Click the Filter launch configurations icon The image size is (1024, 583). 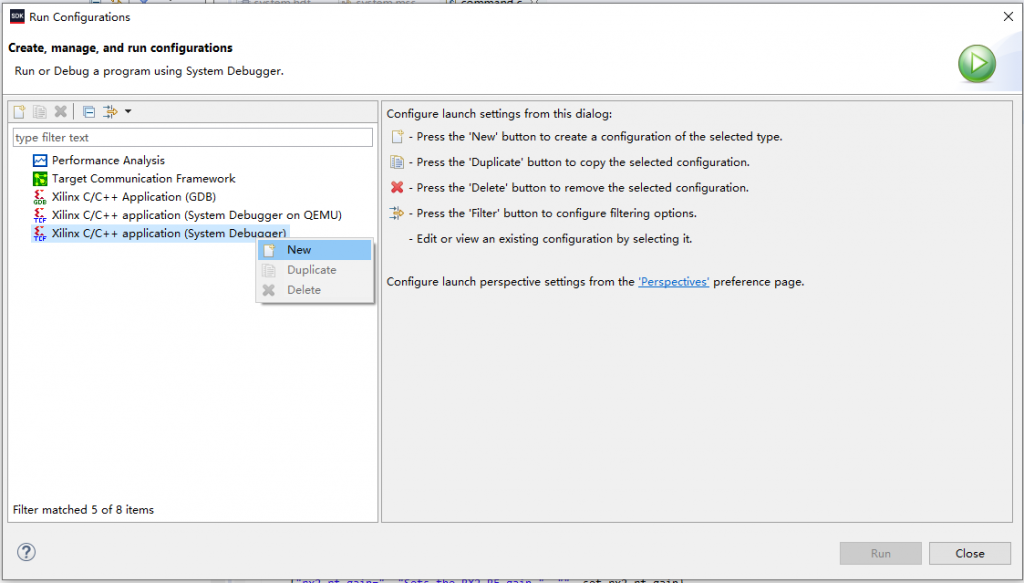click(x=110, y=112)
